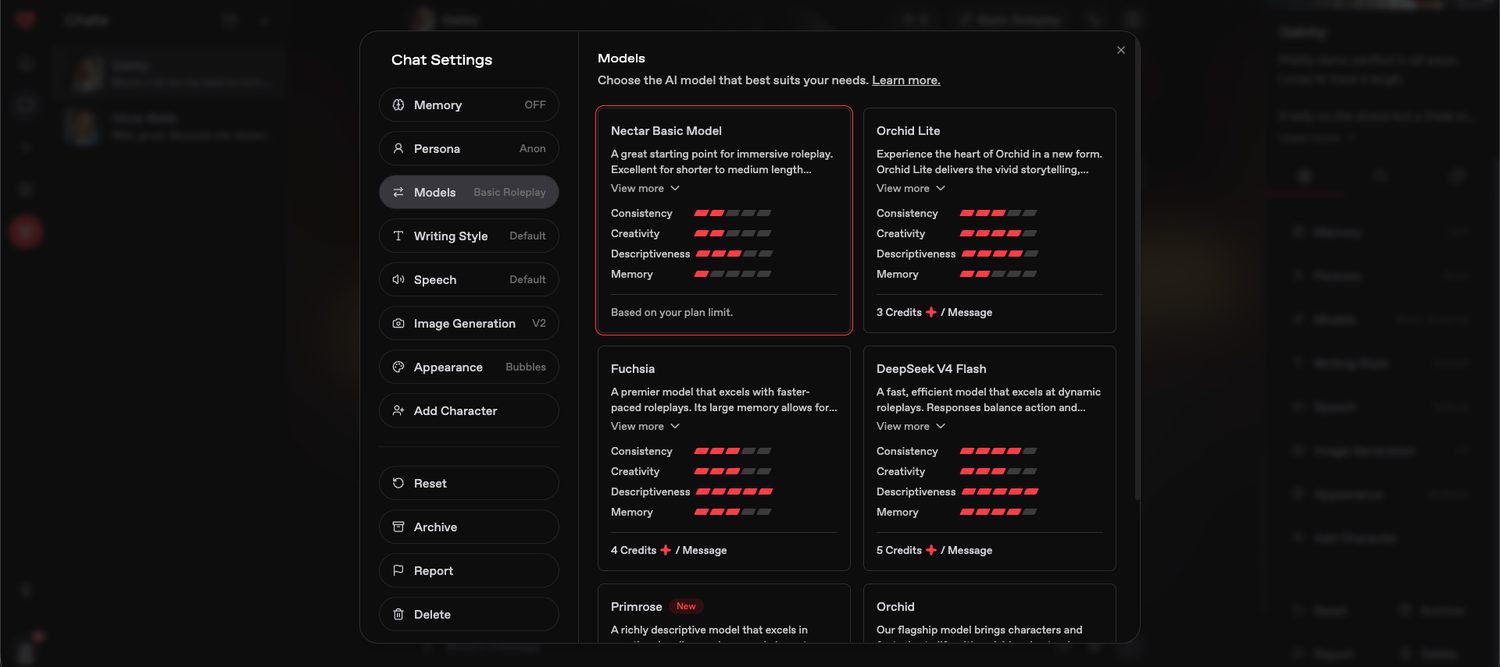Click the credit icon on Fuchsia
Image resolution: width=1500 pixels, height=667 pixels.
pyautogui.click(x=666, y=550)
